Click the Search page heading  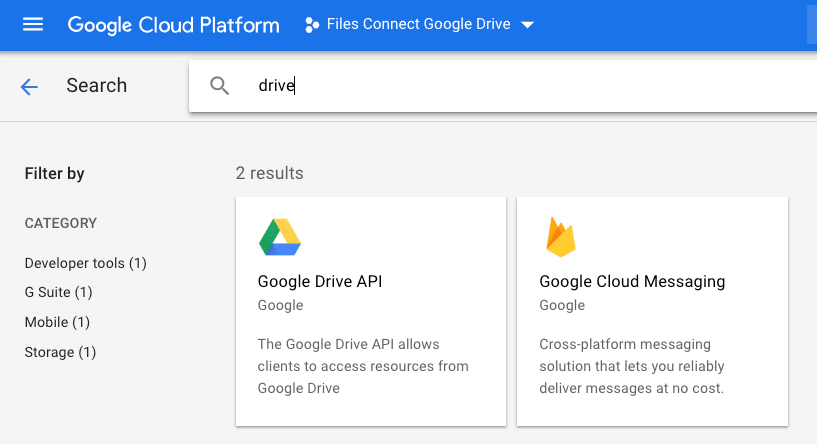coord(96,86)
